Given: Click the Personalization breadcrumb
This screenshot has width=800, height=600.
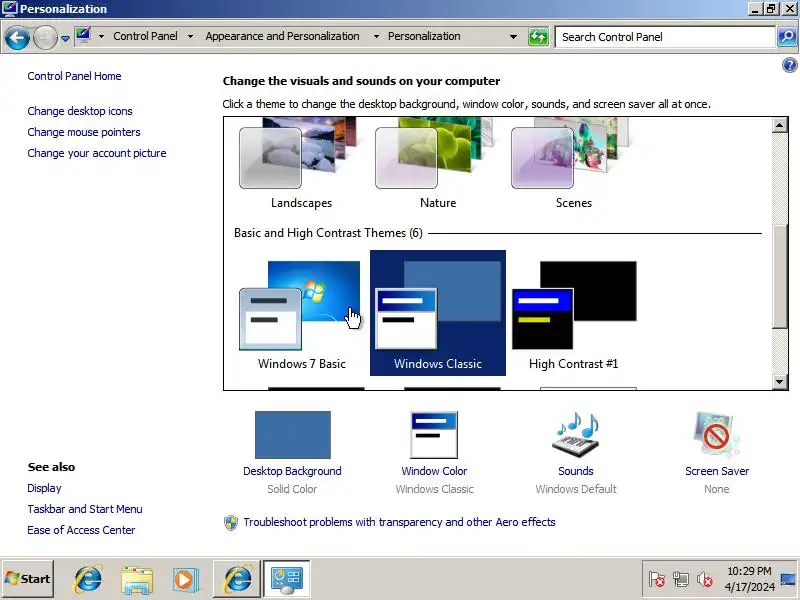Looking at the screenshot, I should point(424,36).
